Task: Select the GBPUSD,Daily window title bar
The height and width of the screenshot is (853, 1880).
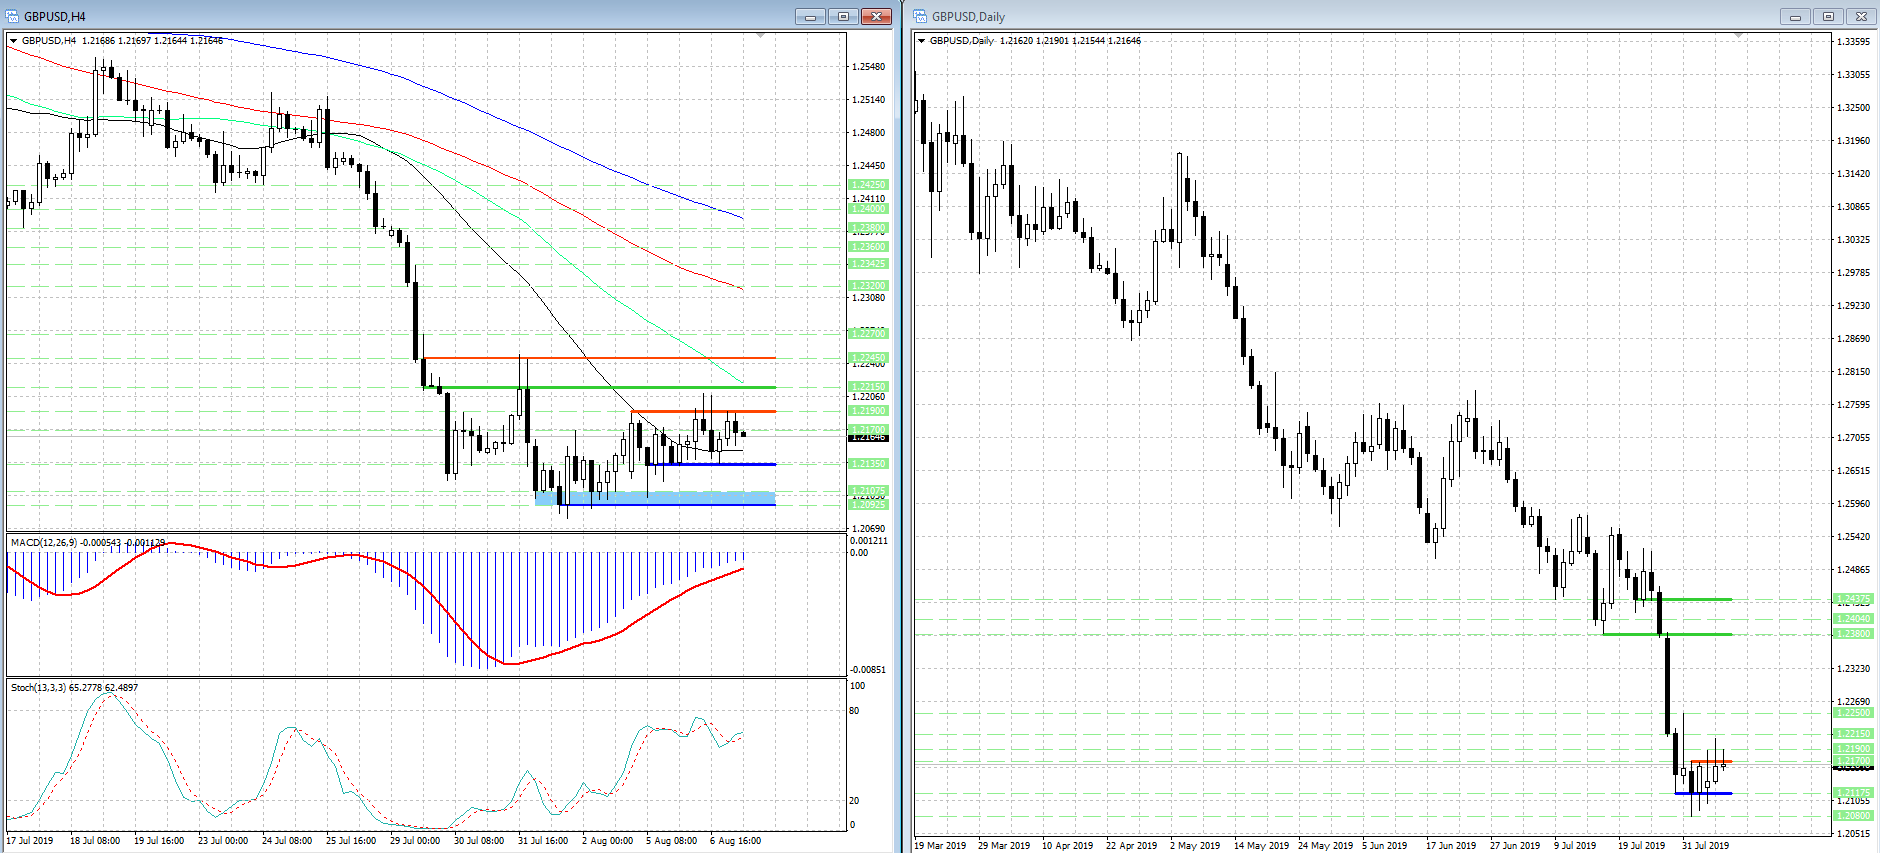Action: click(1300, 16)
